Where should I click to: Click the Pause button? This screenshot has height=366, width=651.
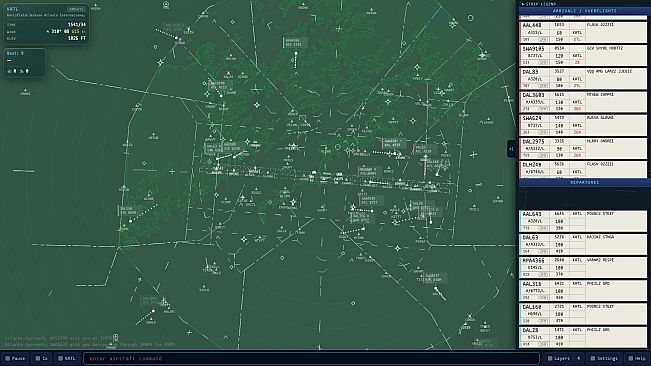tap(15, 358)
